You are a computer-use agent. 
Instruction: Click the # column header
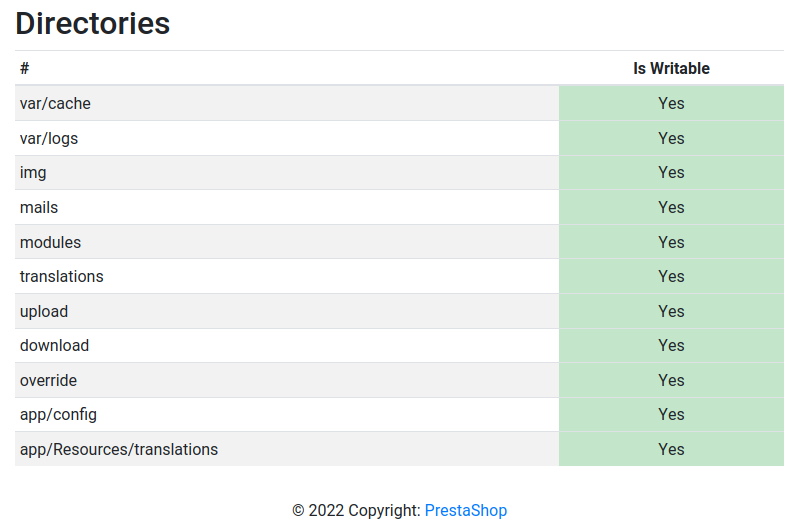tap(25, 68)
